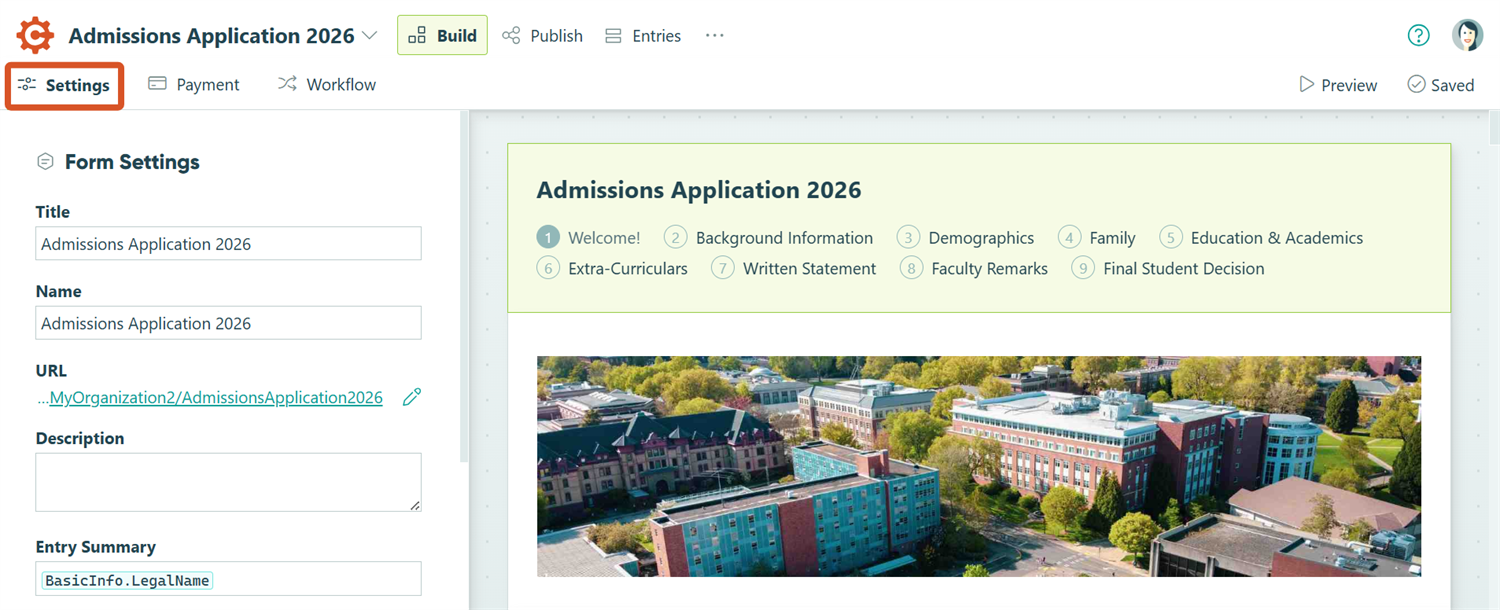The image size is (1500, 610).
Task: Click the Admissions Application 2026 form heading
Action: click(x=699, y=190)
